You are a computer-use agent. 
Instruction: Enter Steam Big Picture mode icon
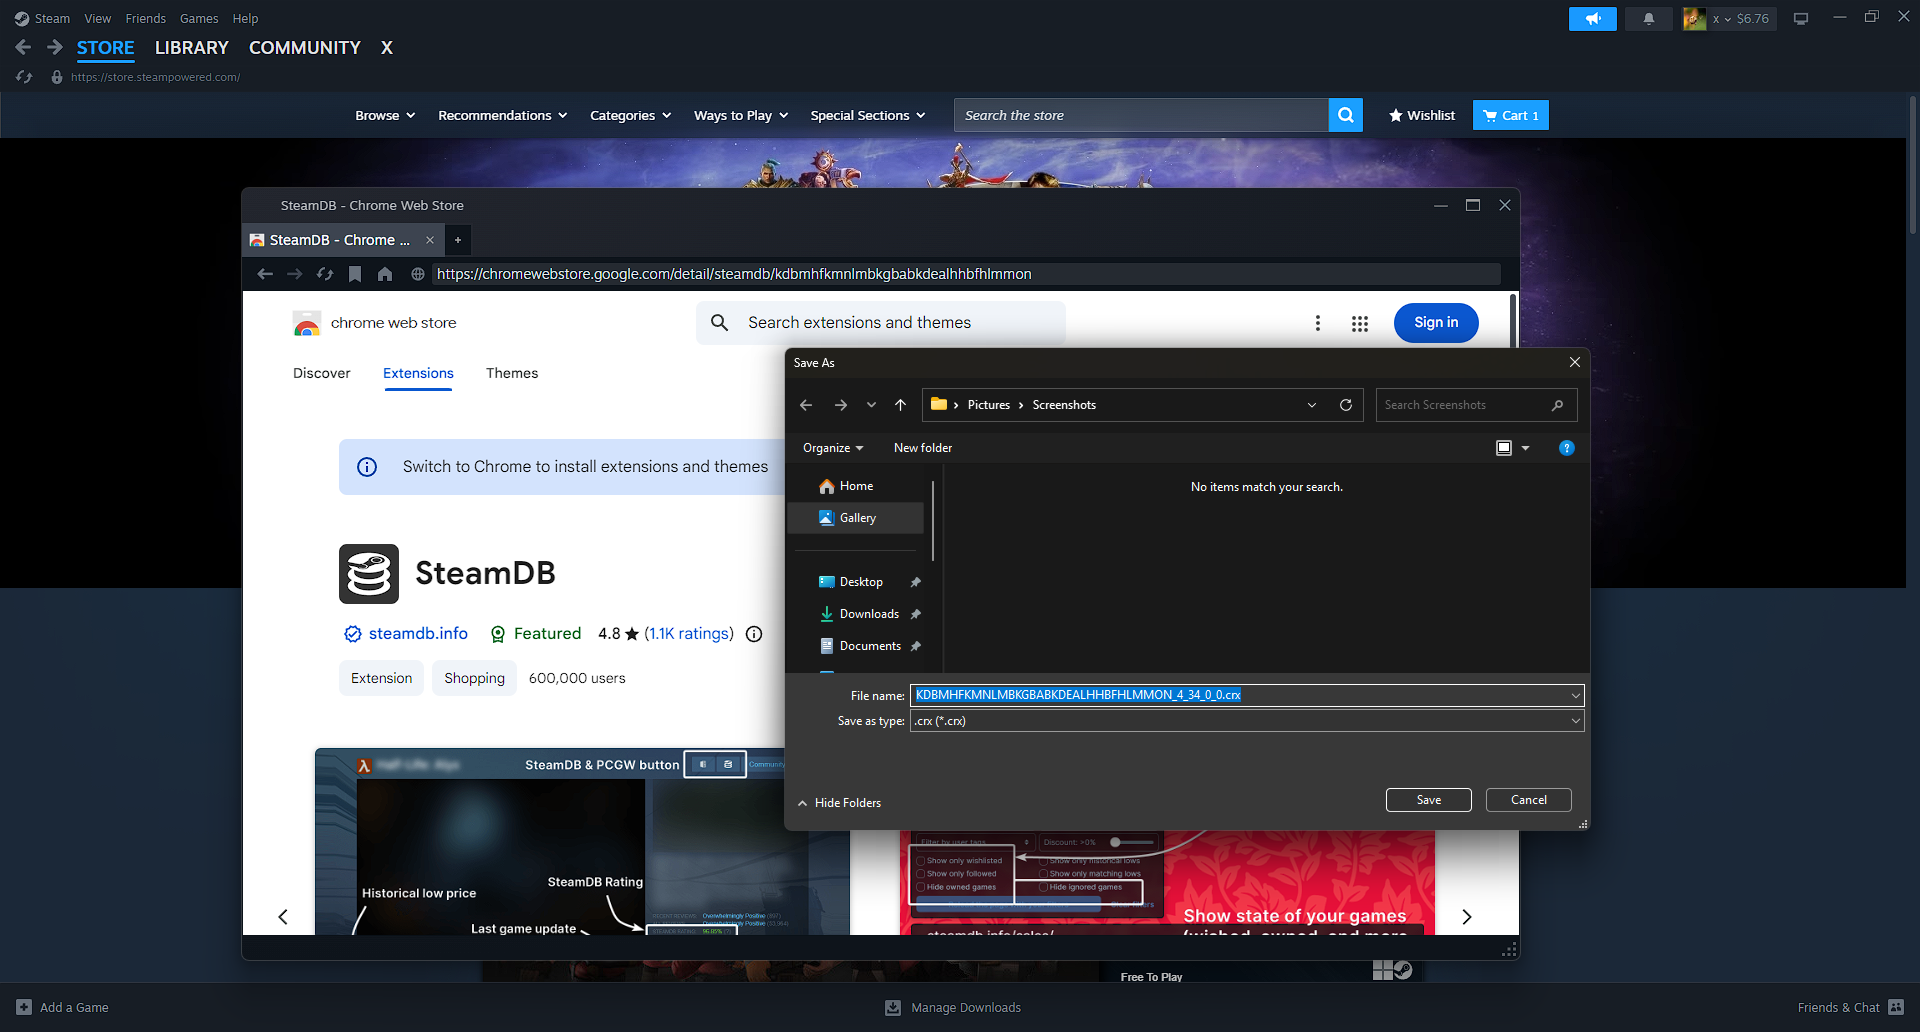tap(1801, 19)
